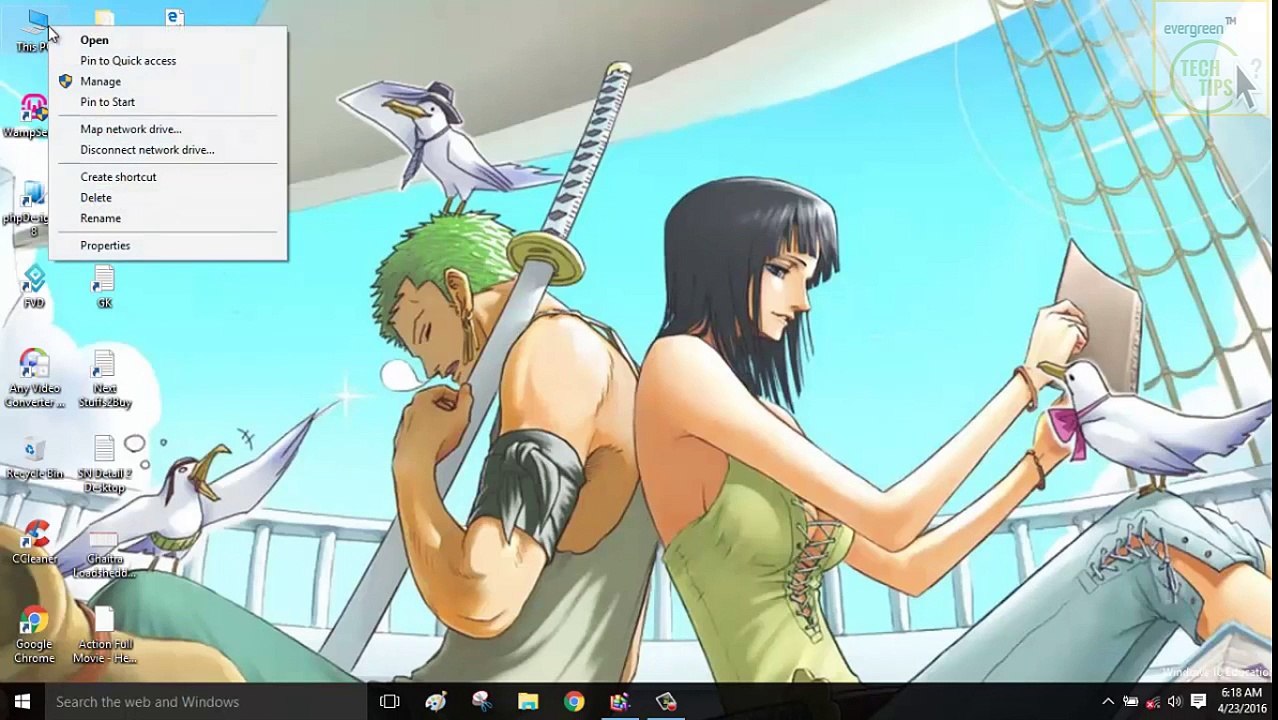Select the FVD desktop icon
Image resolution: width=1278 pixels, height=720 pixels.
(x=34, y=287)
